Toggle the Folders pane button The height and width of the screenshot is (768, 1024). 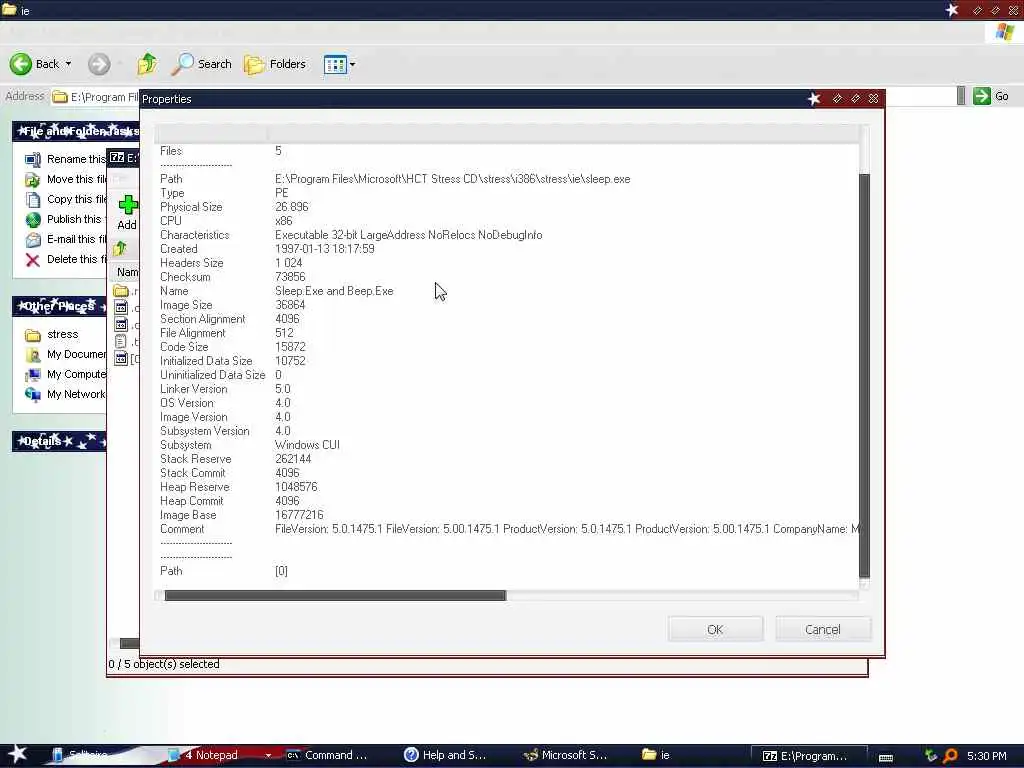(275, 64)
